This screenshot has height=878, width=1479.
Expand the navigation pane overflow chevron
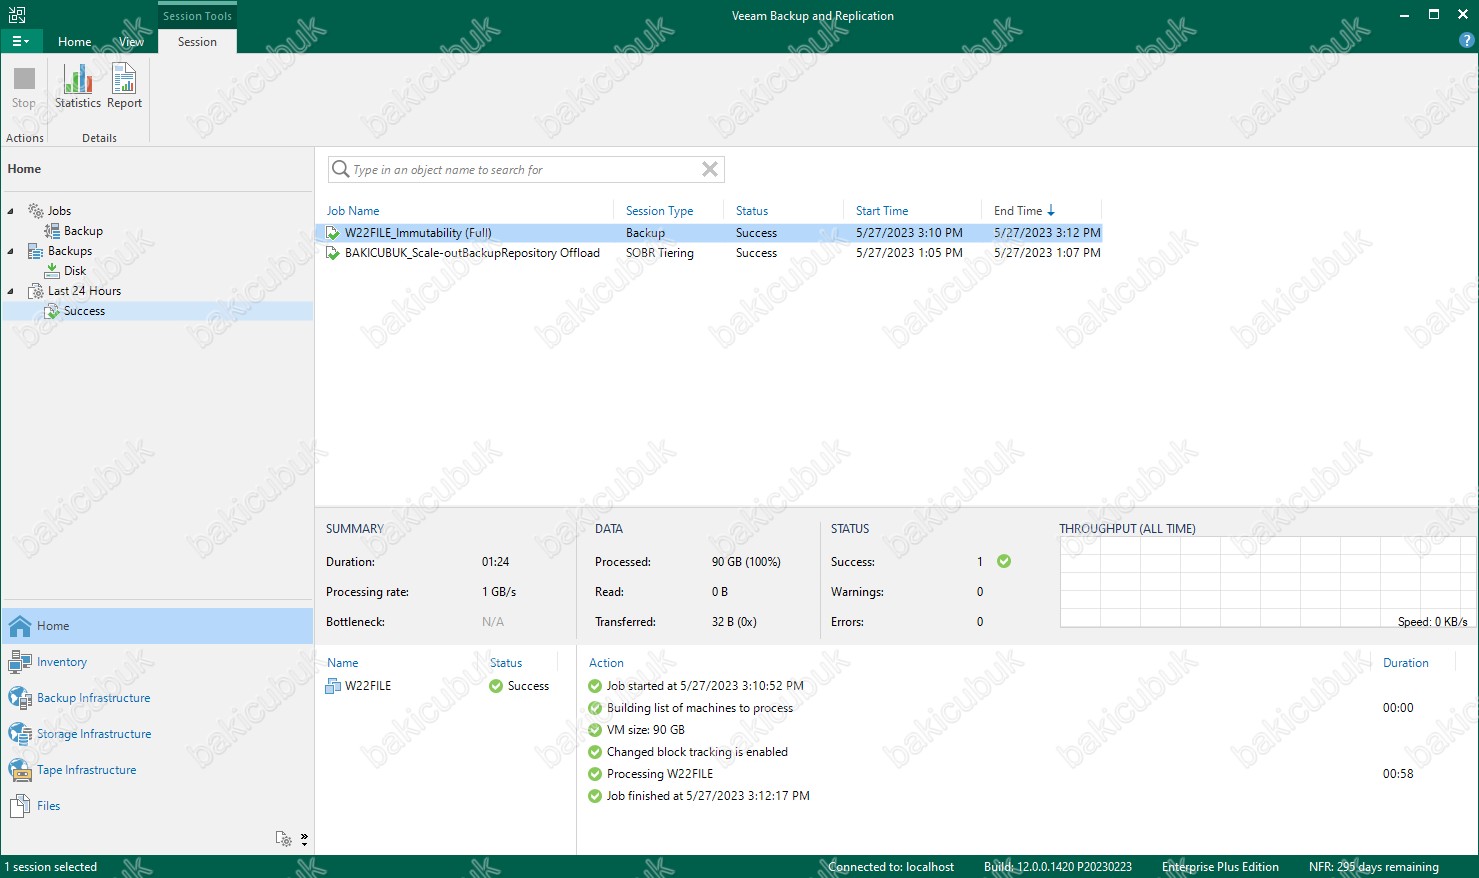point(304,839)
